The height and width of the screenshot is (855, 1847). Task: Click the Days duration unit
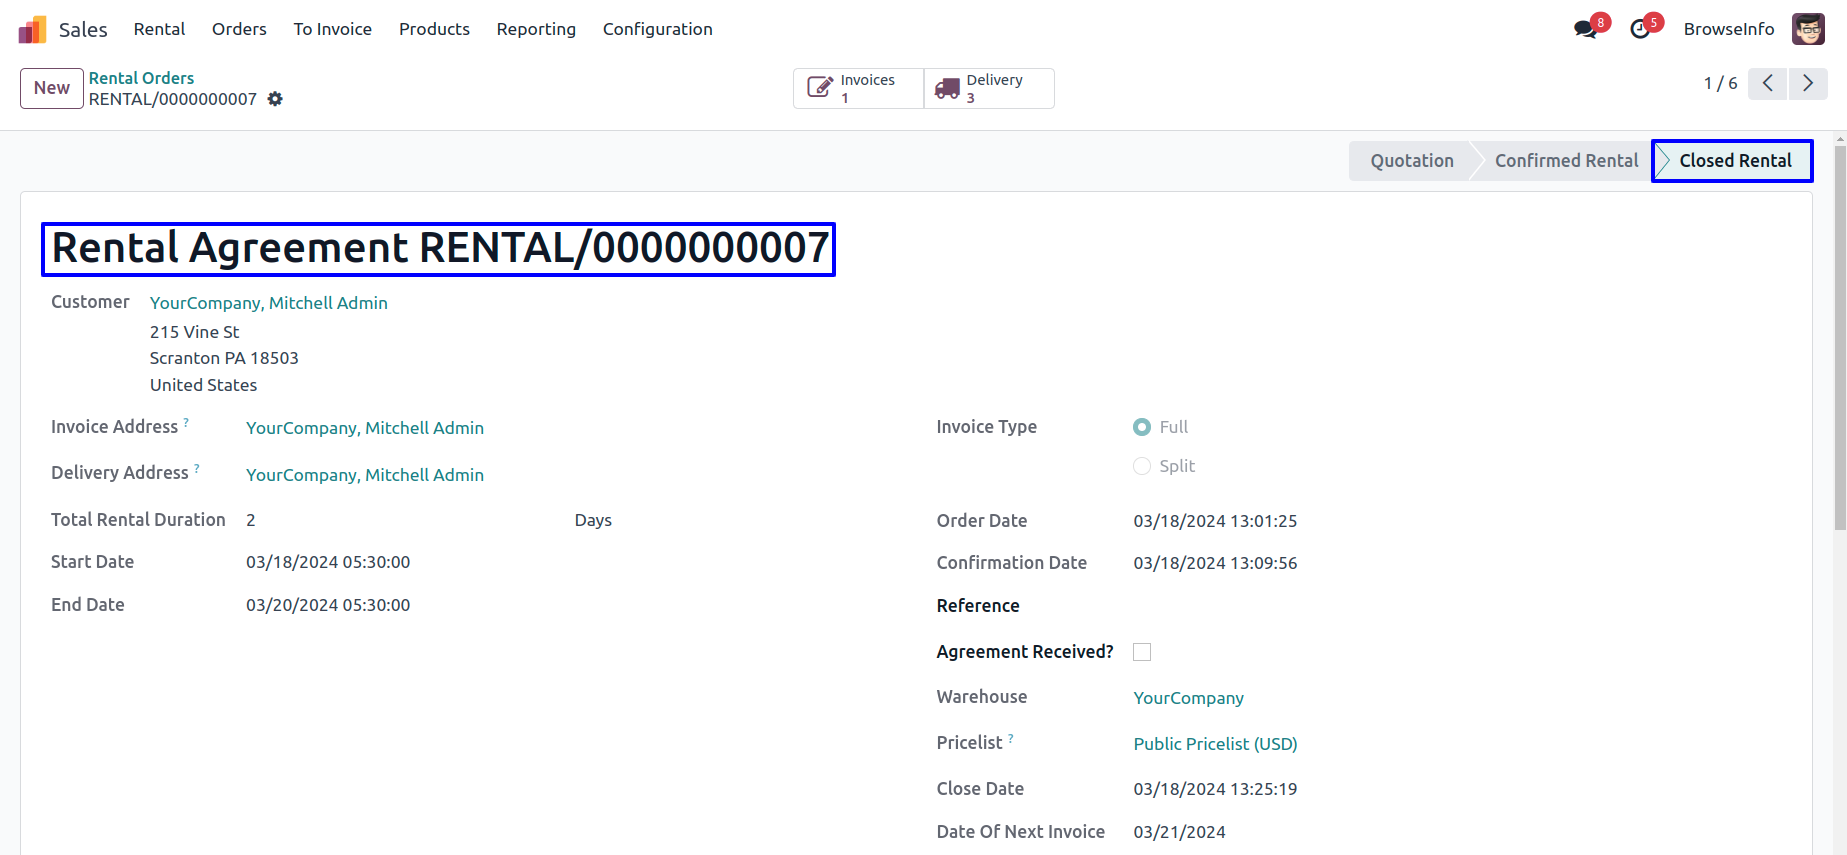[x=593, y=520]
